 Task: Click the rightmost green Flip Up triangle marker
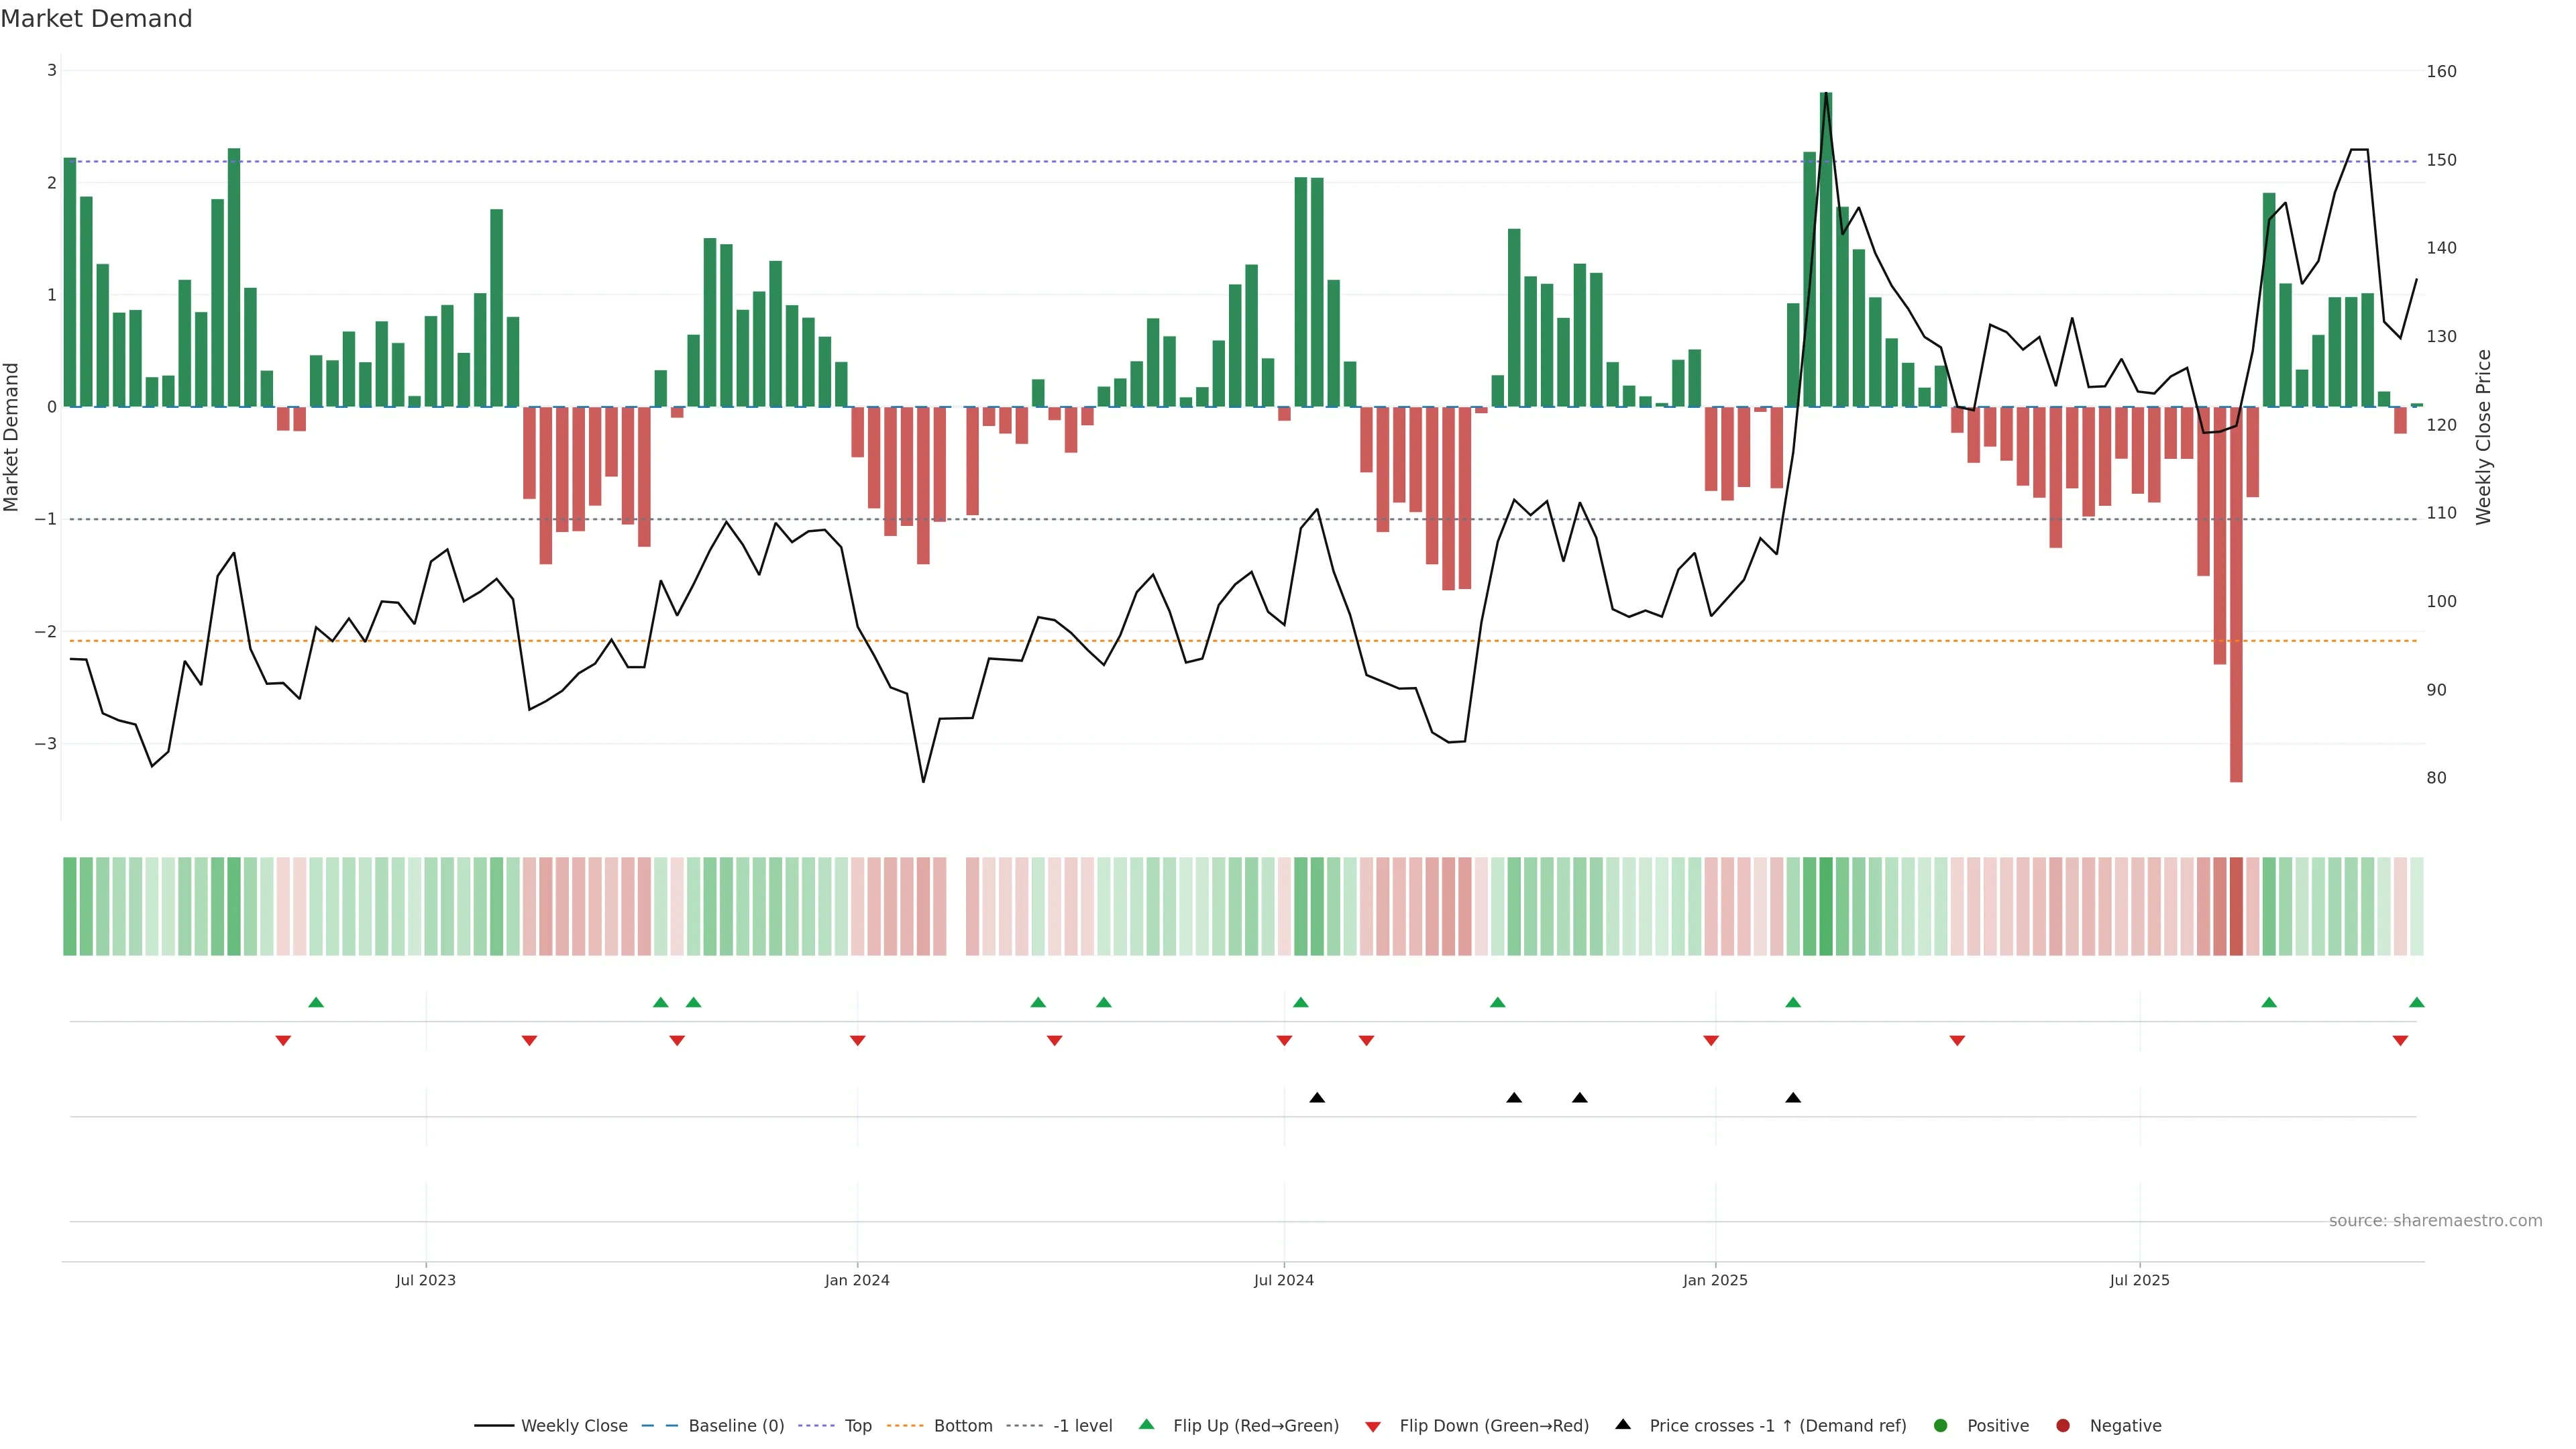[x=2416, y=1002]
